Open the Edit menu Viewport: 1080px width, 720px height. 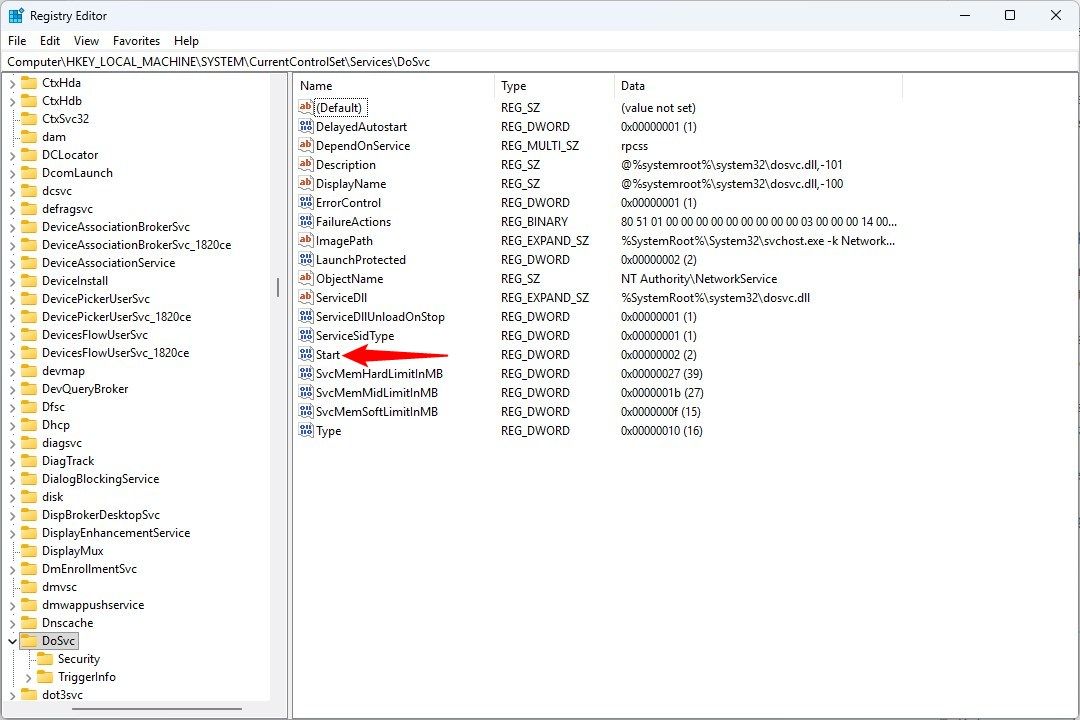click(50, 41)
